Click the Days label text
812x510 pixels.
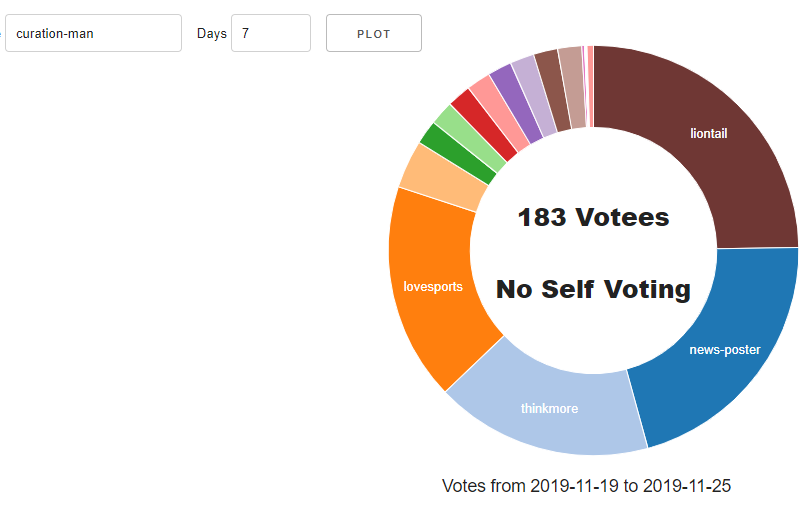(212, 34)
